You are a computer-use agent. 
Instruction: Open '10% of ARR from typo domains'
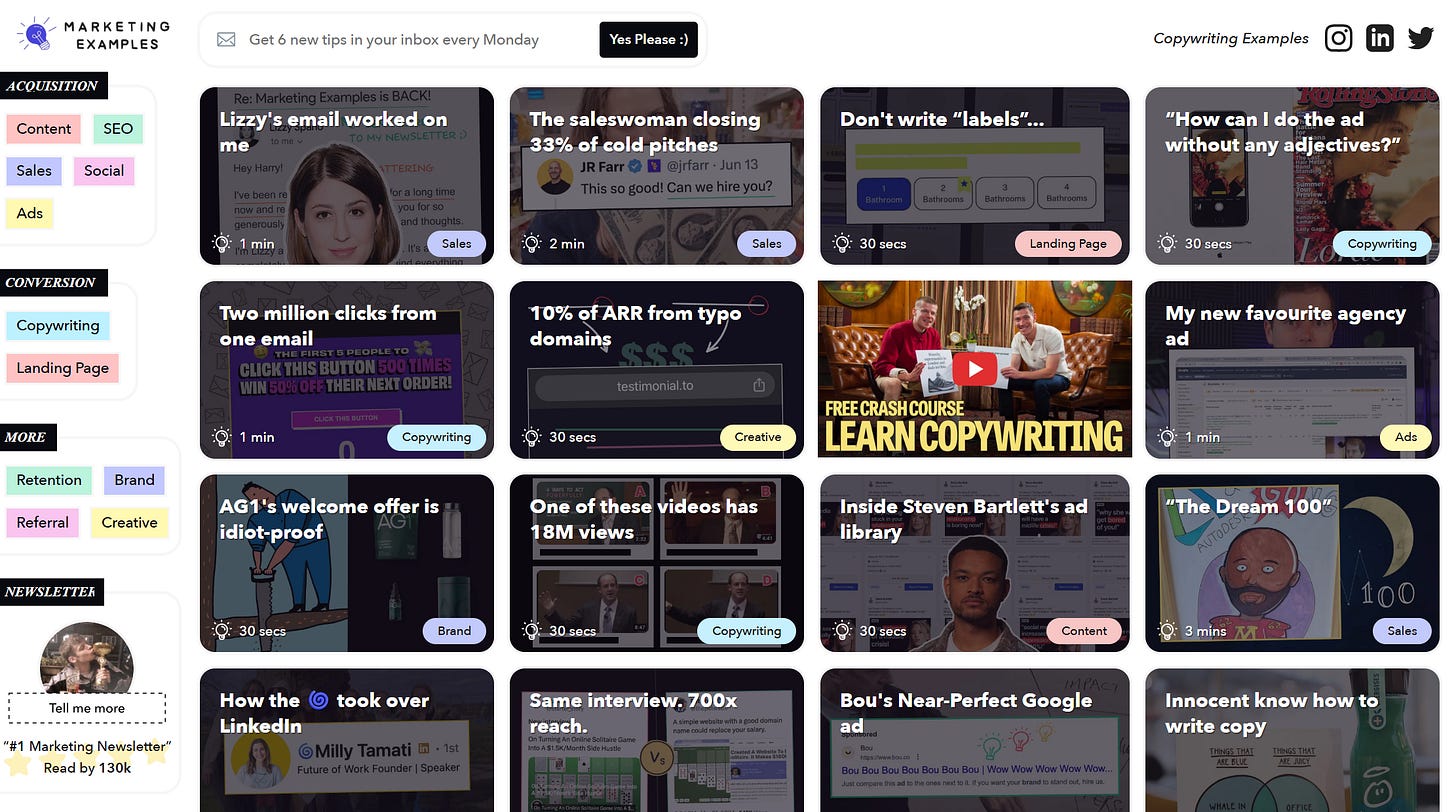(x=657, y=370)
